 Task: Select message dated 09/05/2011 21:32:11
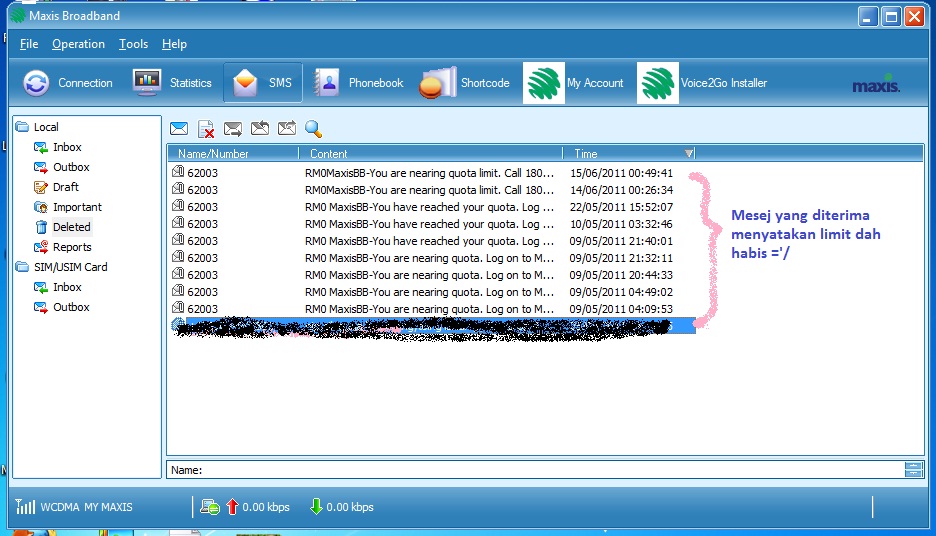click(433, 258)
